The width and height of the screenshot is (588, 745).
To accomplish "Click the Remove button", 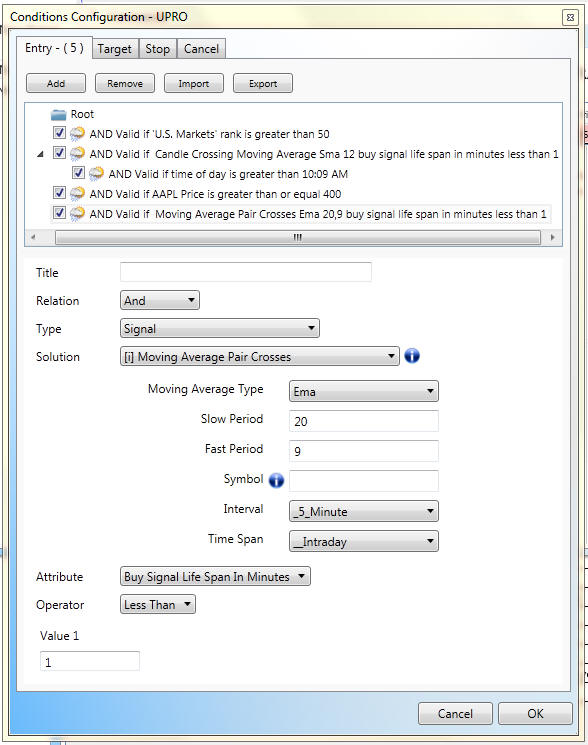I will point(125,84).
